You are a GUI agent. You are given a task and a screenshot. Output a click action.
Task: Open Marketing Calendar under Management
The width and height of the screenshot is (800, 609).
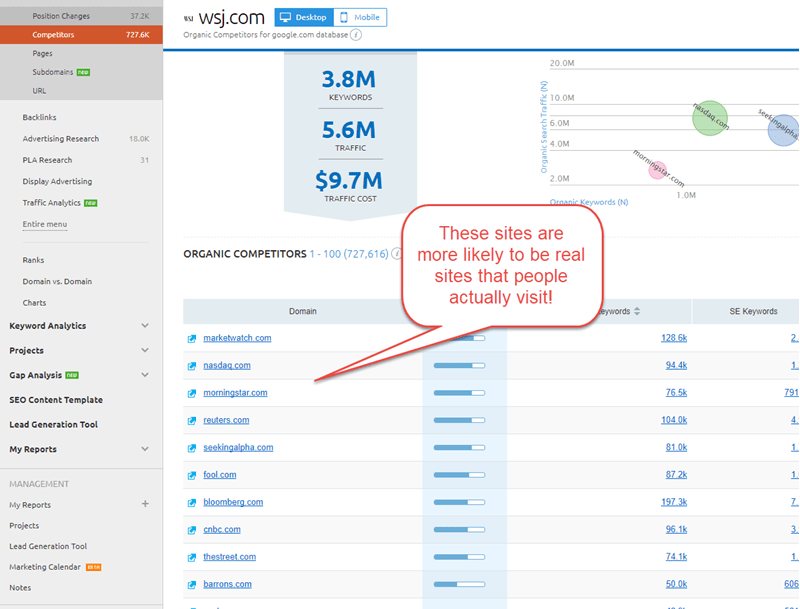(45, 567)
